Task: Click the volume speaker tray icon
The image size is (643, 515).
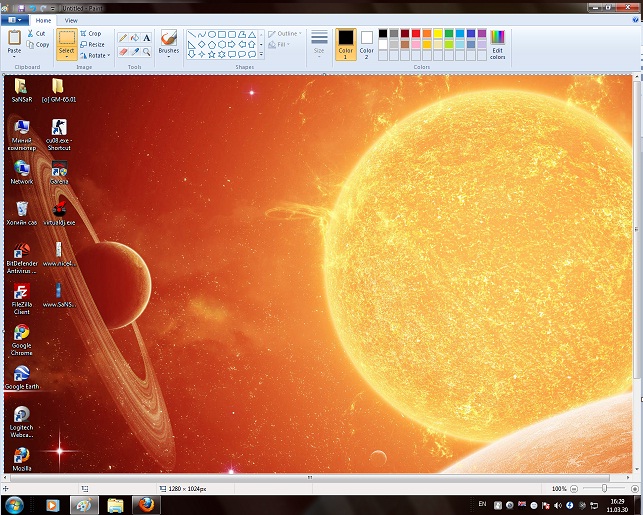Action: 558,506
